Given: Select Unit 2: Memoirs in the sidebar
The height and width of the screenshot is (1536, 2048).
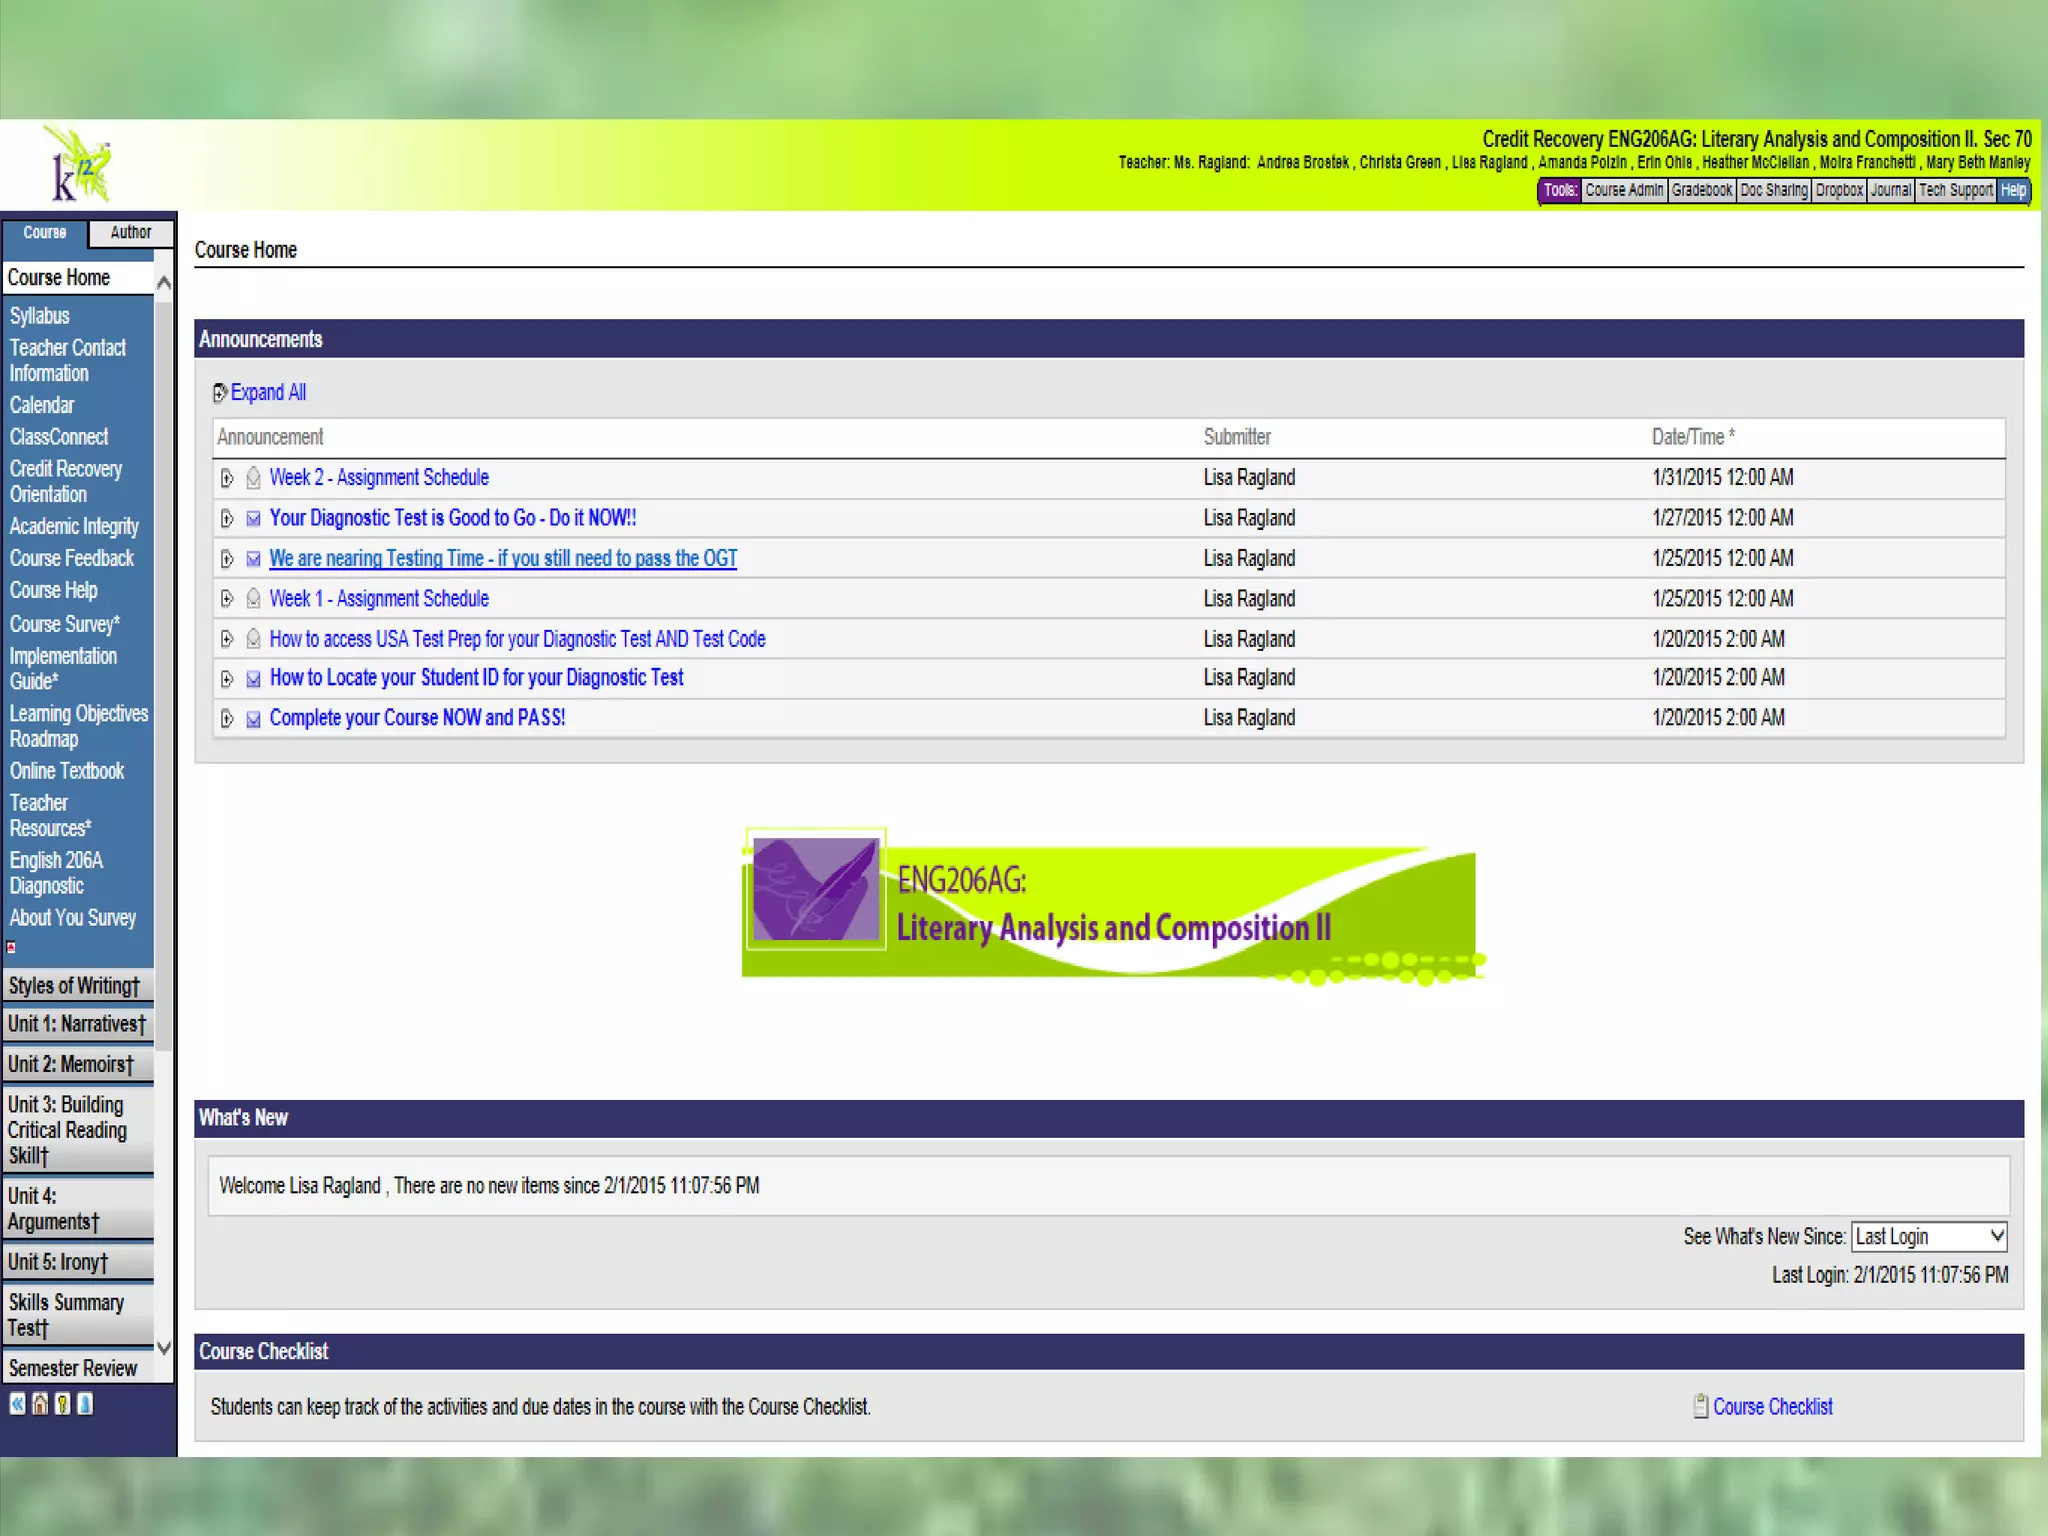Looking at the screenshot, I should click(70, 1064).
